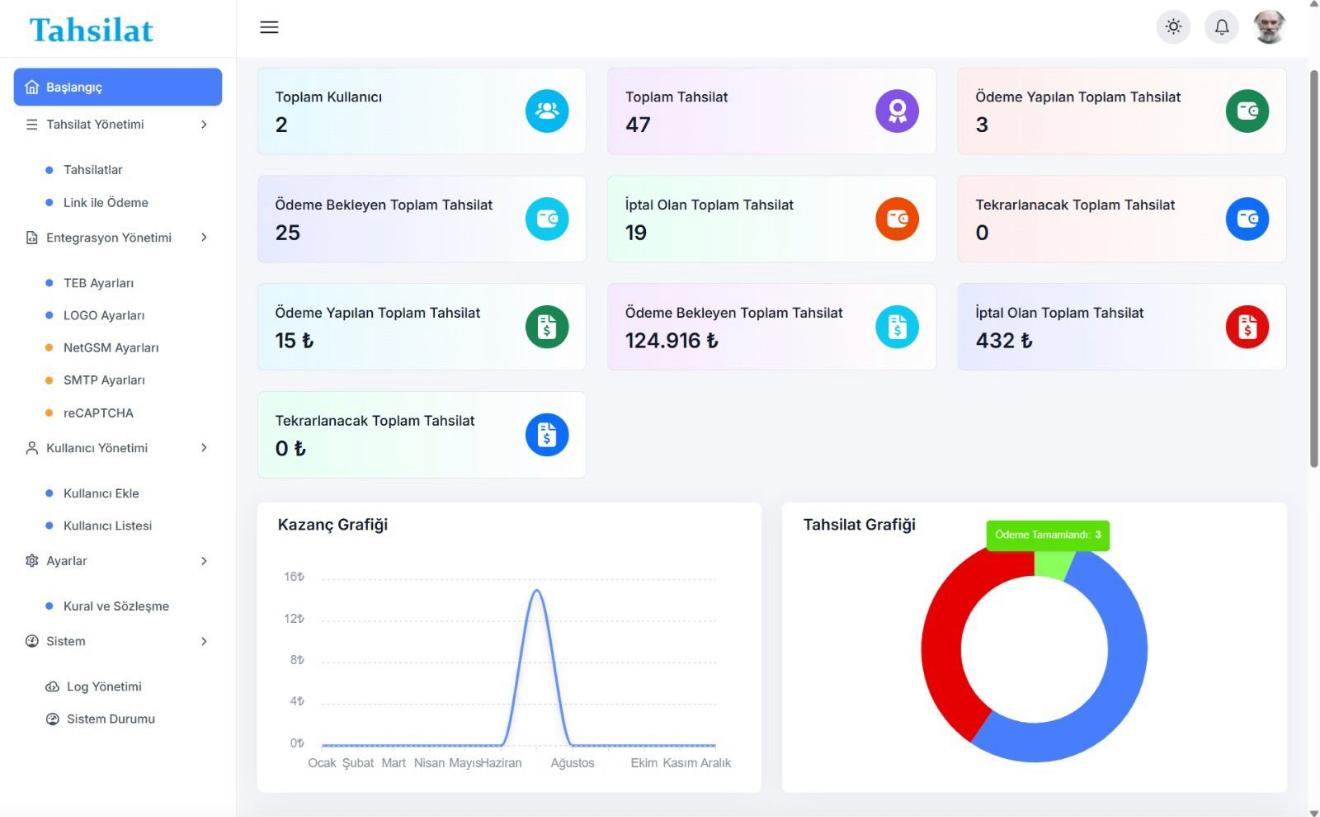
Task: Open Link ile Ödeme page
Action: [x=105, y=203]
